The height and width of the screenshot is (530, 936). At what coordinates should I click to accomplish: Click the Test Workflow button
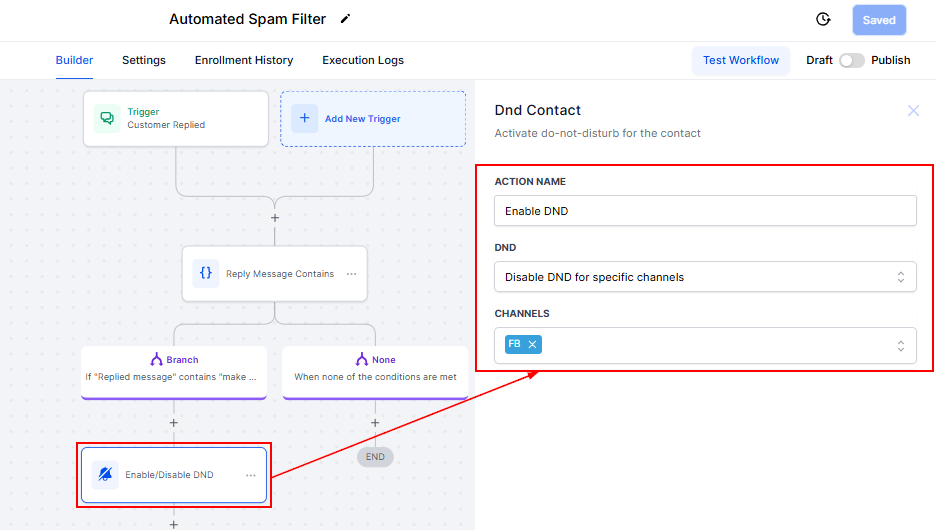740,60
